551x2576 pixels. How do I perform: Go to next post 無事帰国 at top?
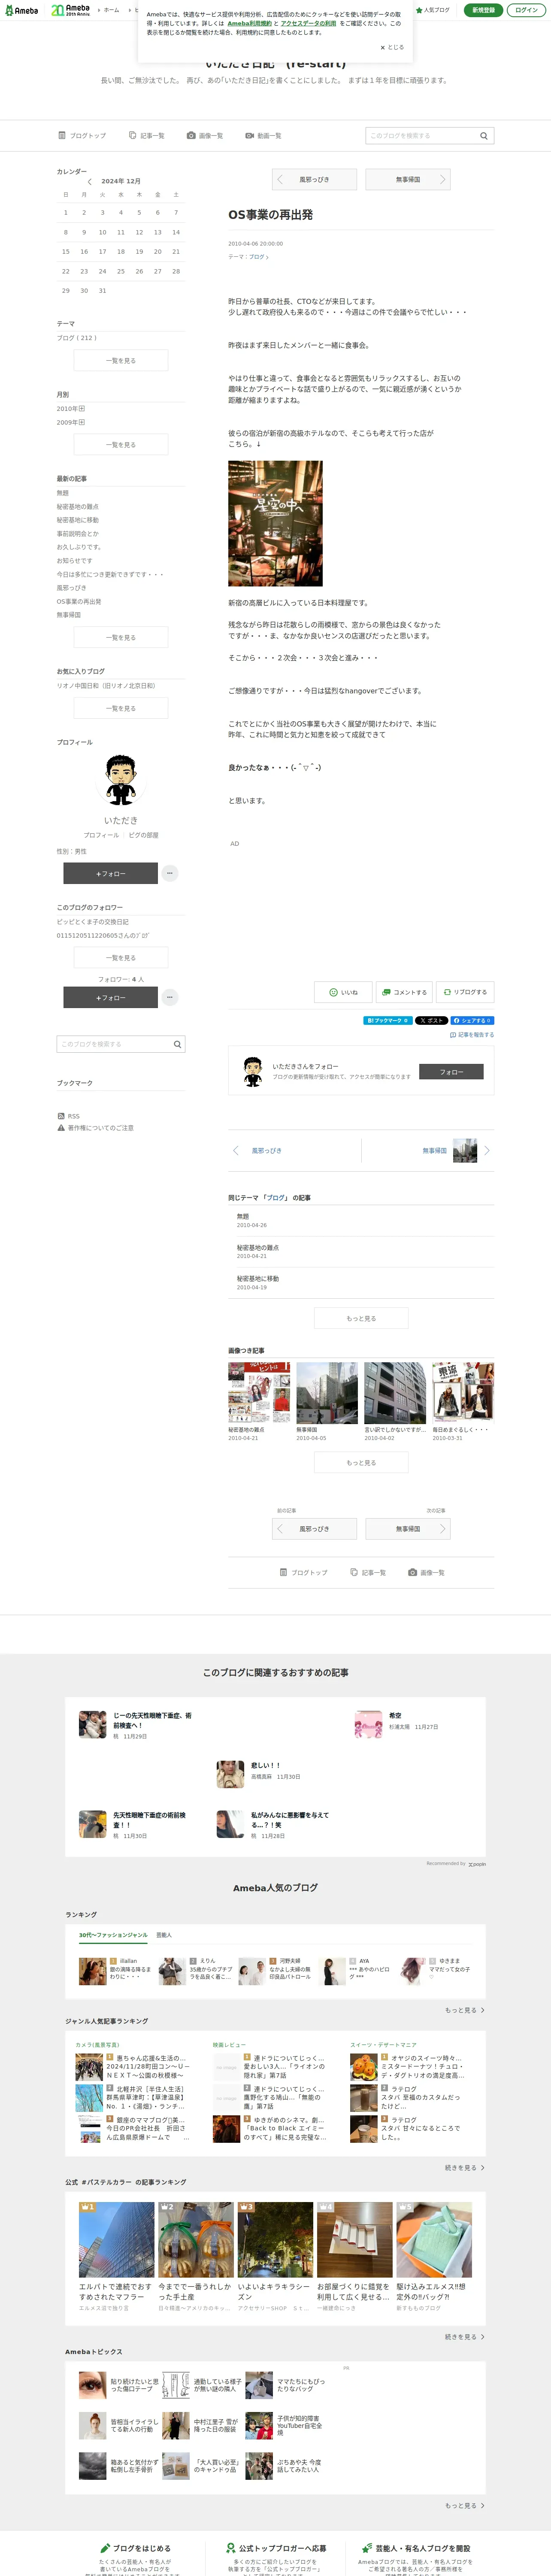408,179
